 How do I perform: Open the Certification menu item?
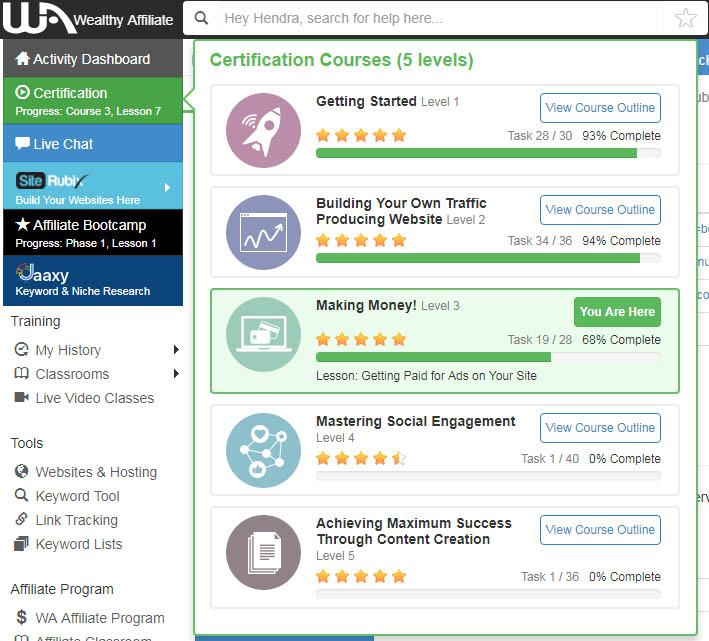[x=93, y=101]
